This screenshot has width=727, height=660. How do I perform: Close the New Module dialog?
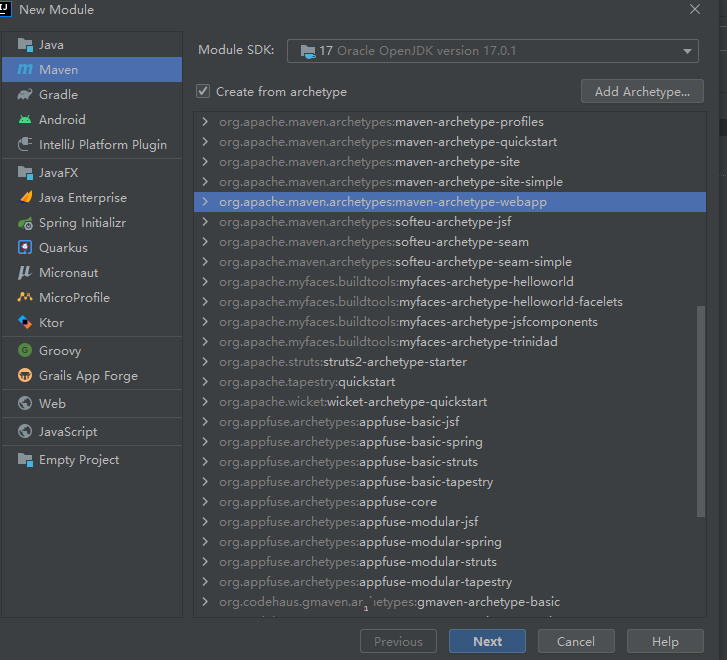[x=695, y=9]
